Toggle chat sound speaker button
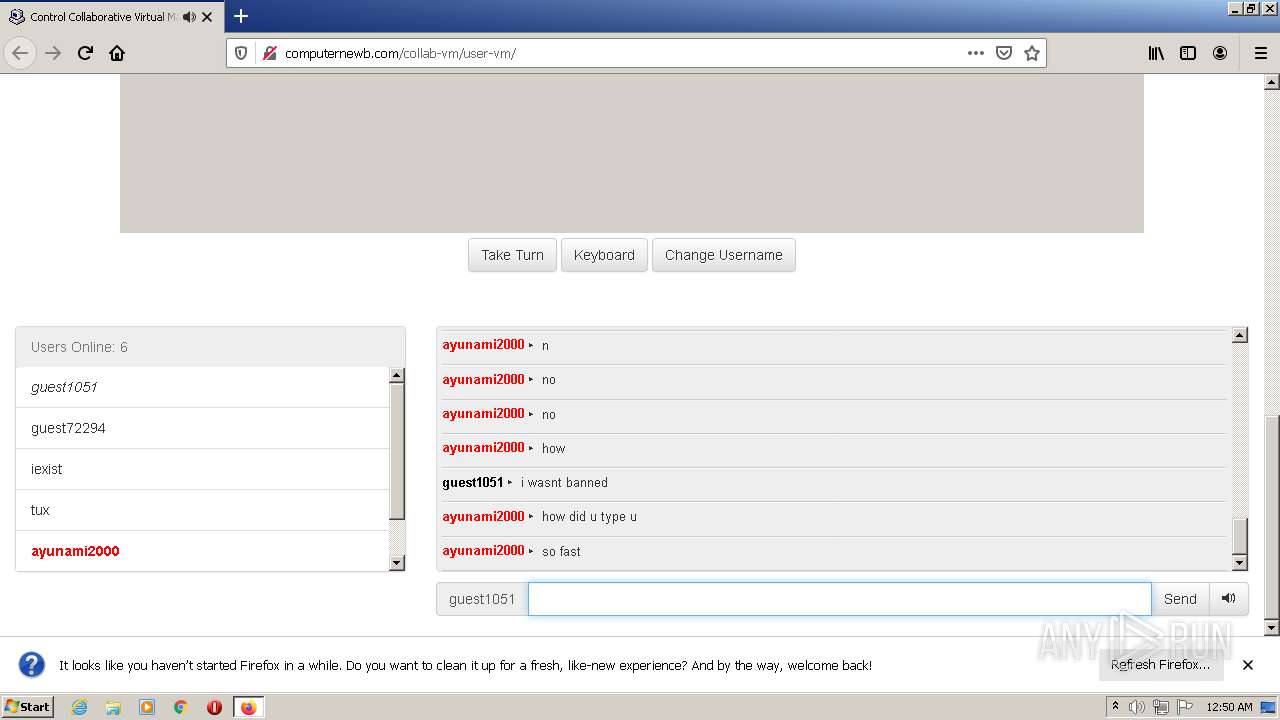 [1229, 599]
